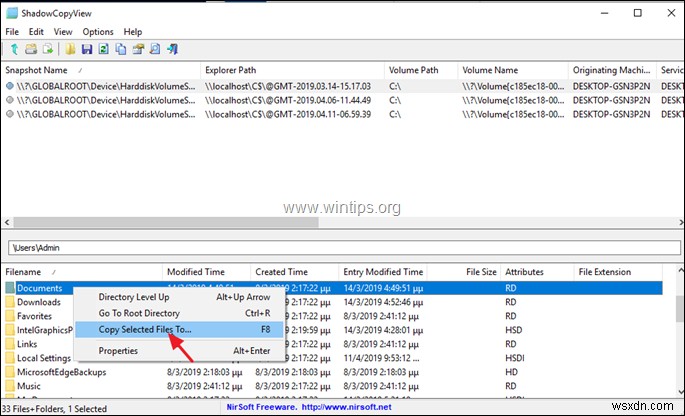
Task: Click the Downloads folder icon
Action: 10,302
